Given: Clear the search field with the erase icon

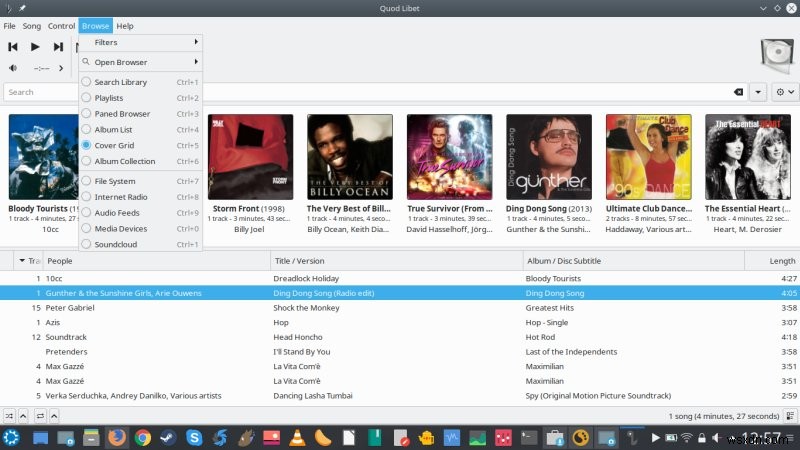Looking at the screenshot, I should pyautogui.click(x=738, y=92).
